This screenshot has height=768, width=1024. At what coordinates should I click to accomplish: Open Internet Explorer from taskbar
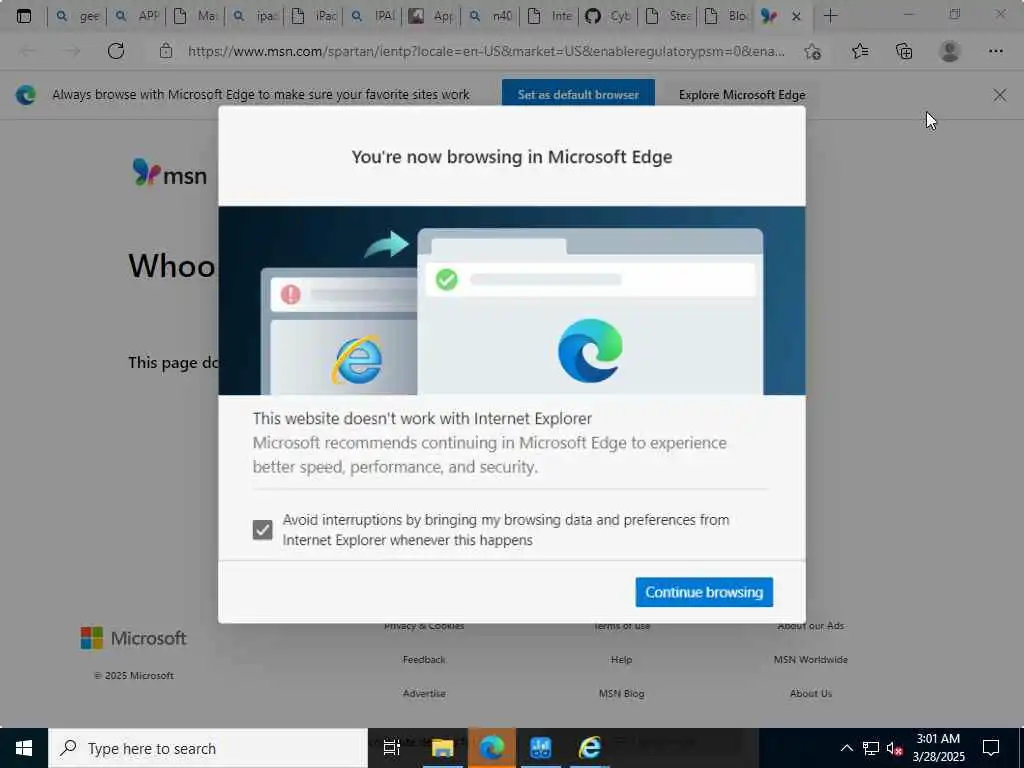click(589, 748)
